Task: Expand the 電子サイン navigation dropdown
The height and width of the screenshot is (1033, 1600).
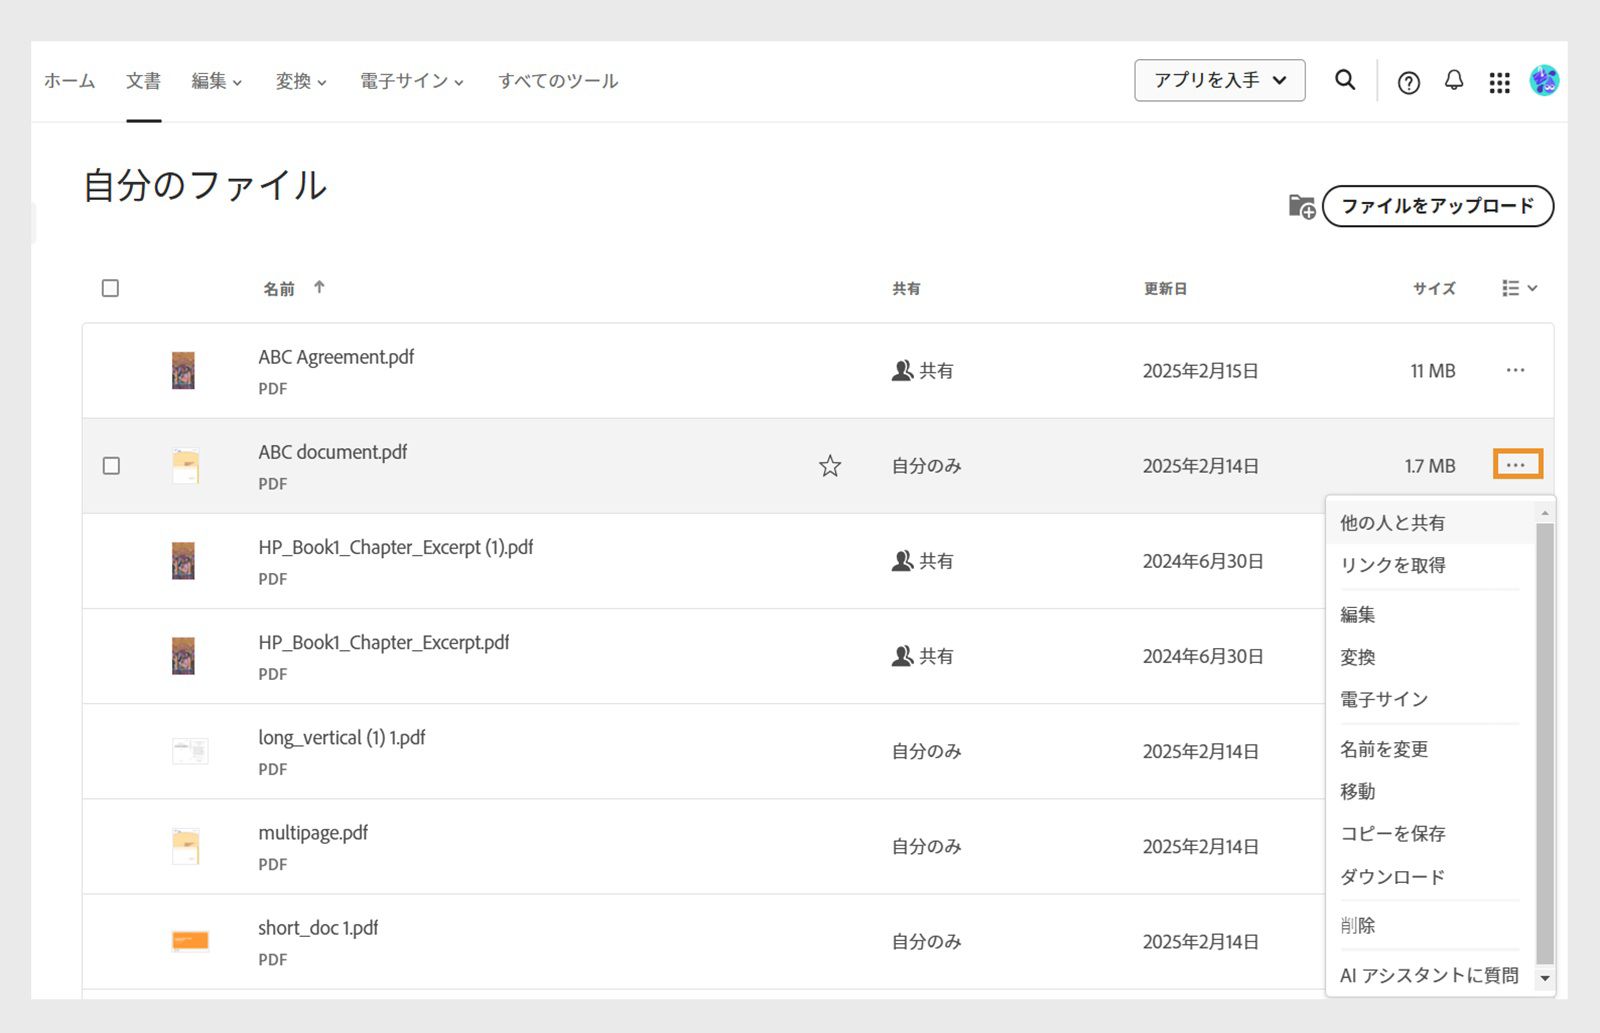Action: pos(412,81)
